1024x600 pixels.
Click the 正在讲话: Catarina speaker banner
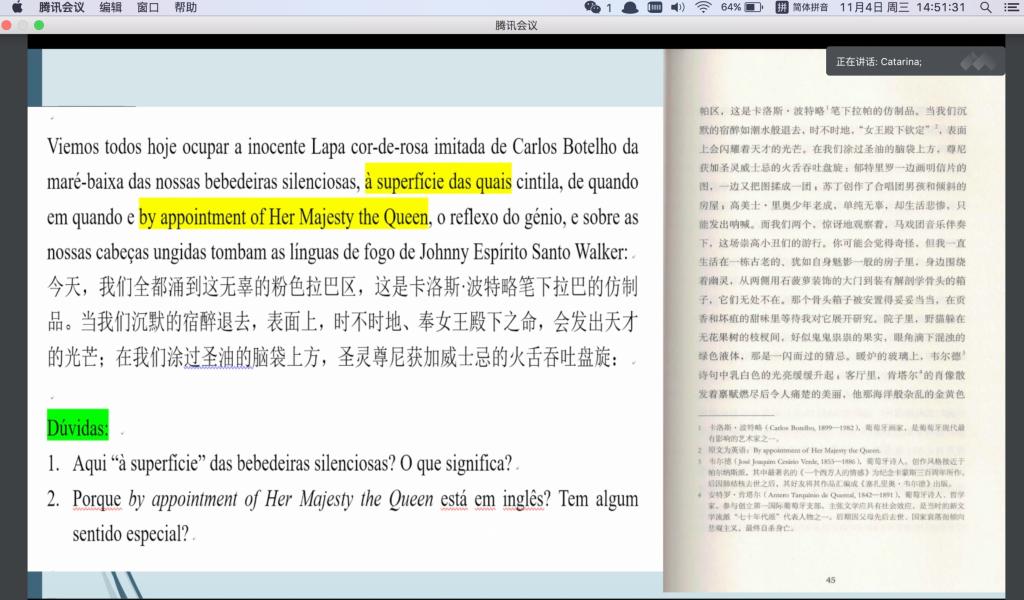click(880, 62)
